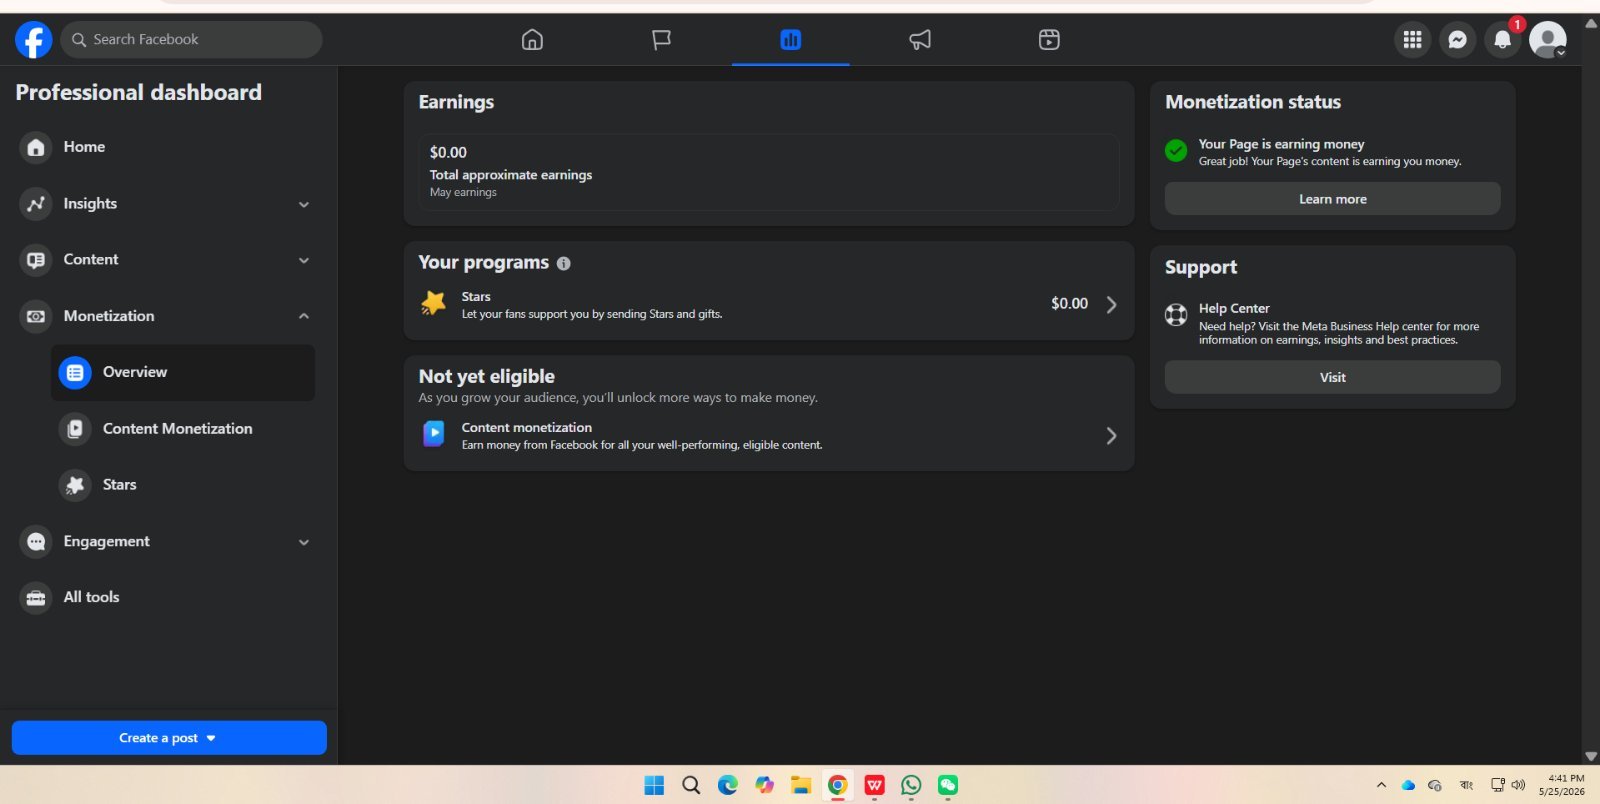
Task: Select Overview under Monetization
Action: coord(183,373)
